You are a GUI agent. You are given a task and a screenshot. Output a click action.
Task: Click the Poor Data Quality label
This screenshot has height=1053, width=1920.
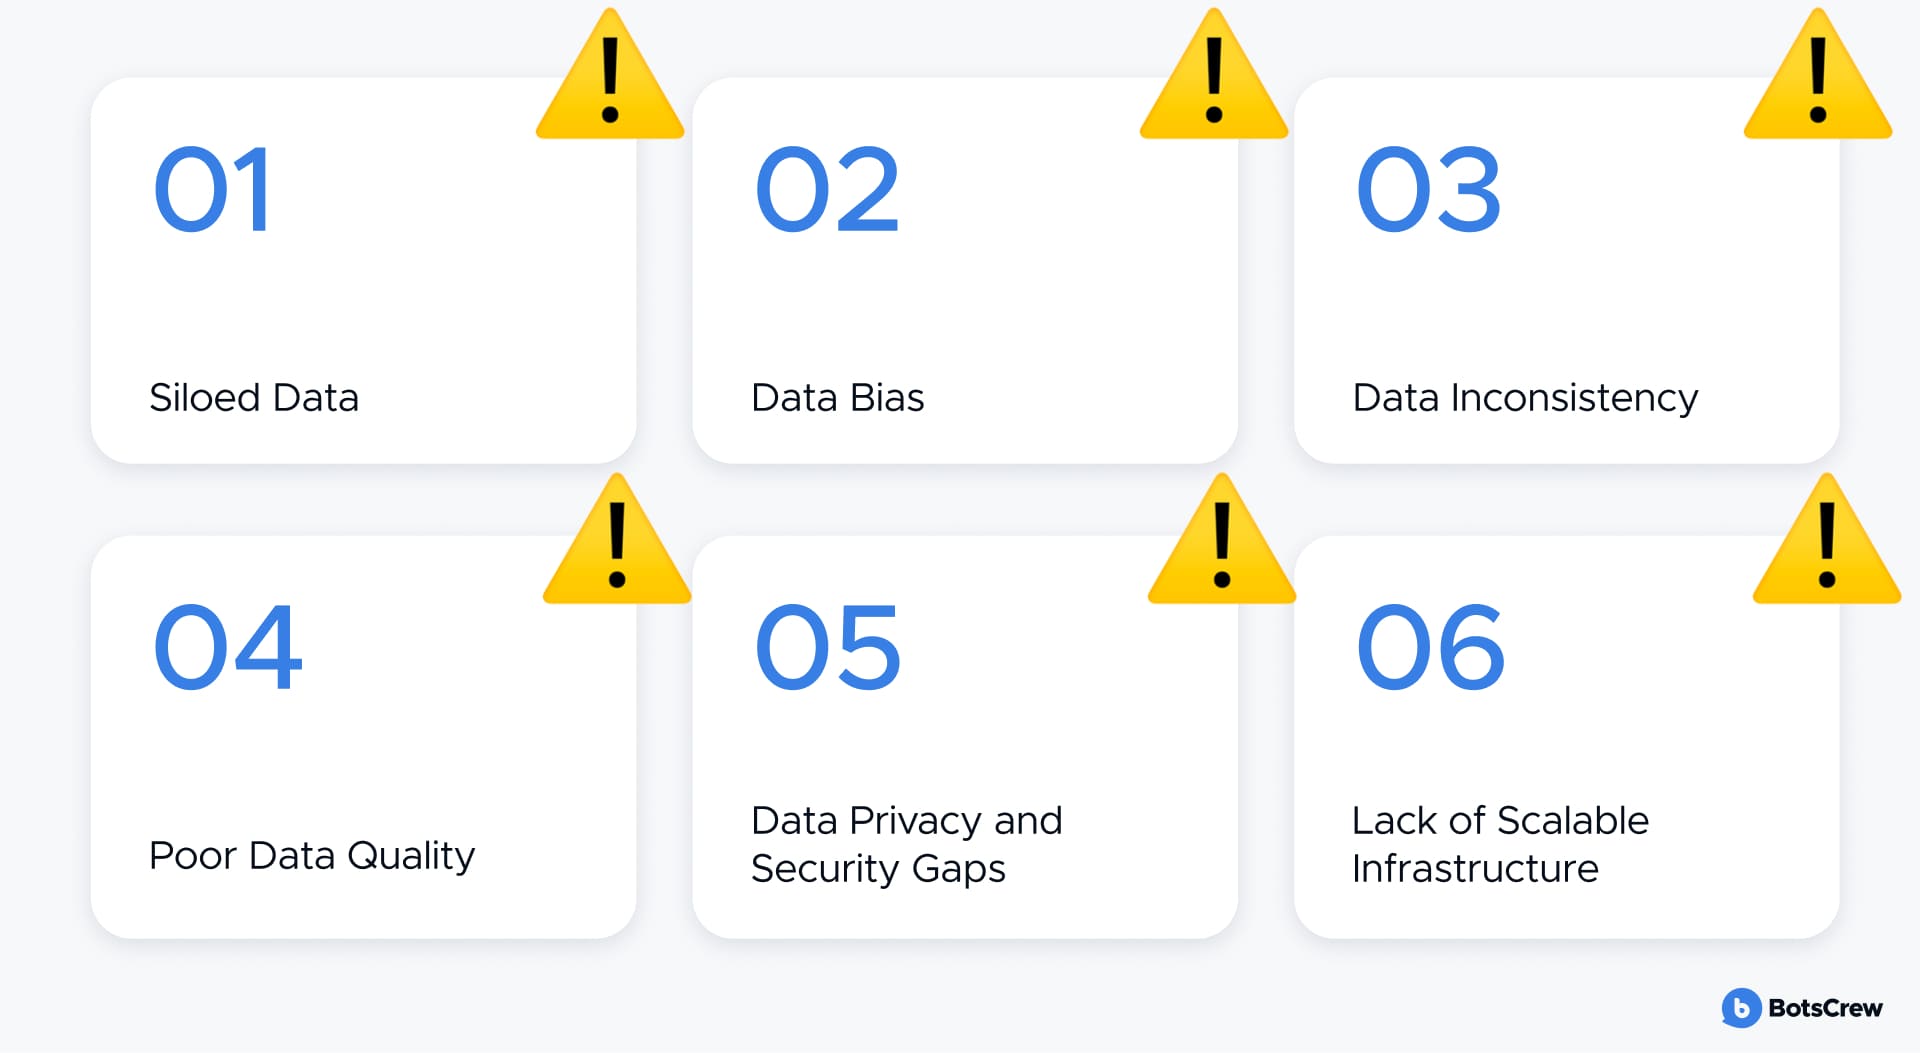(x=312, y=857)
